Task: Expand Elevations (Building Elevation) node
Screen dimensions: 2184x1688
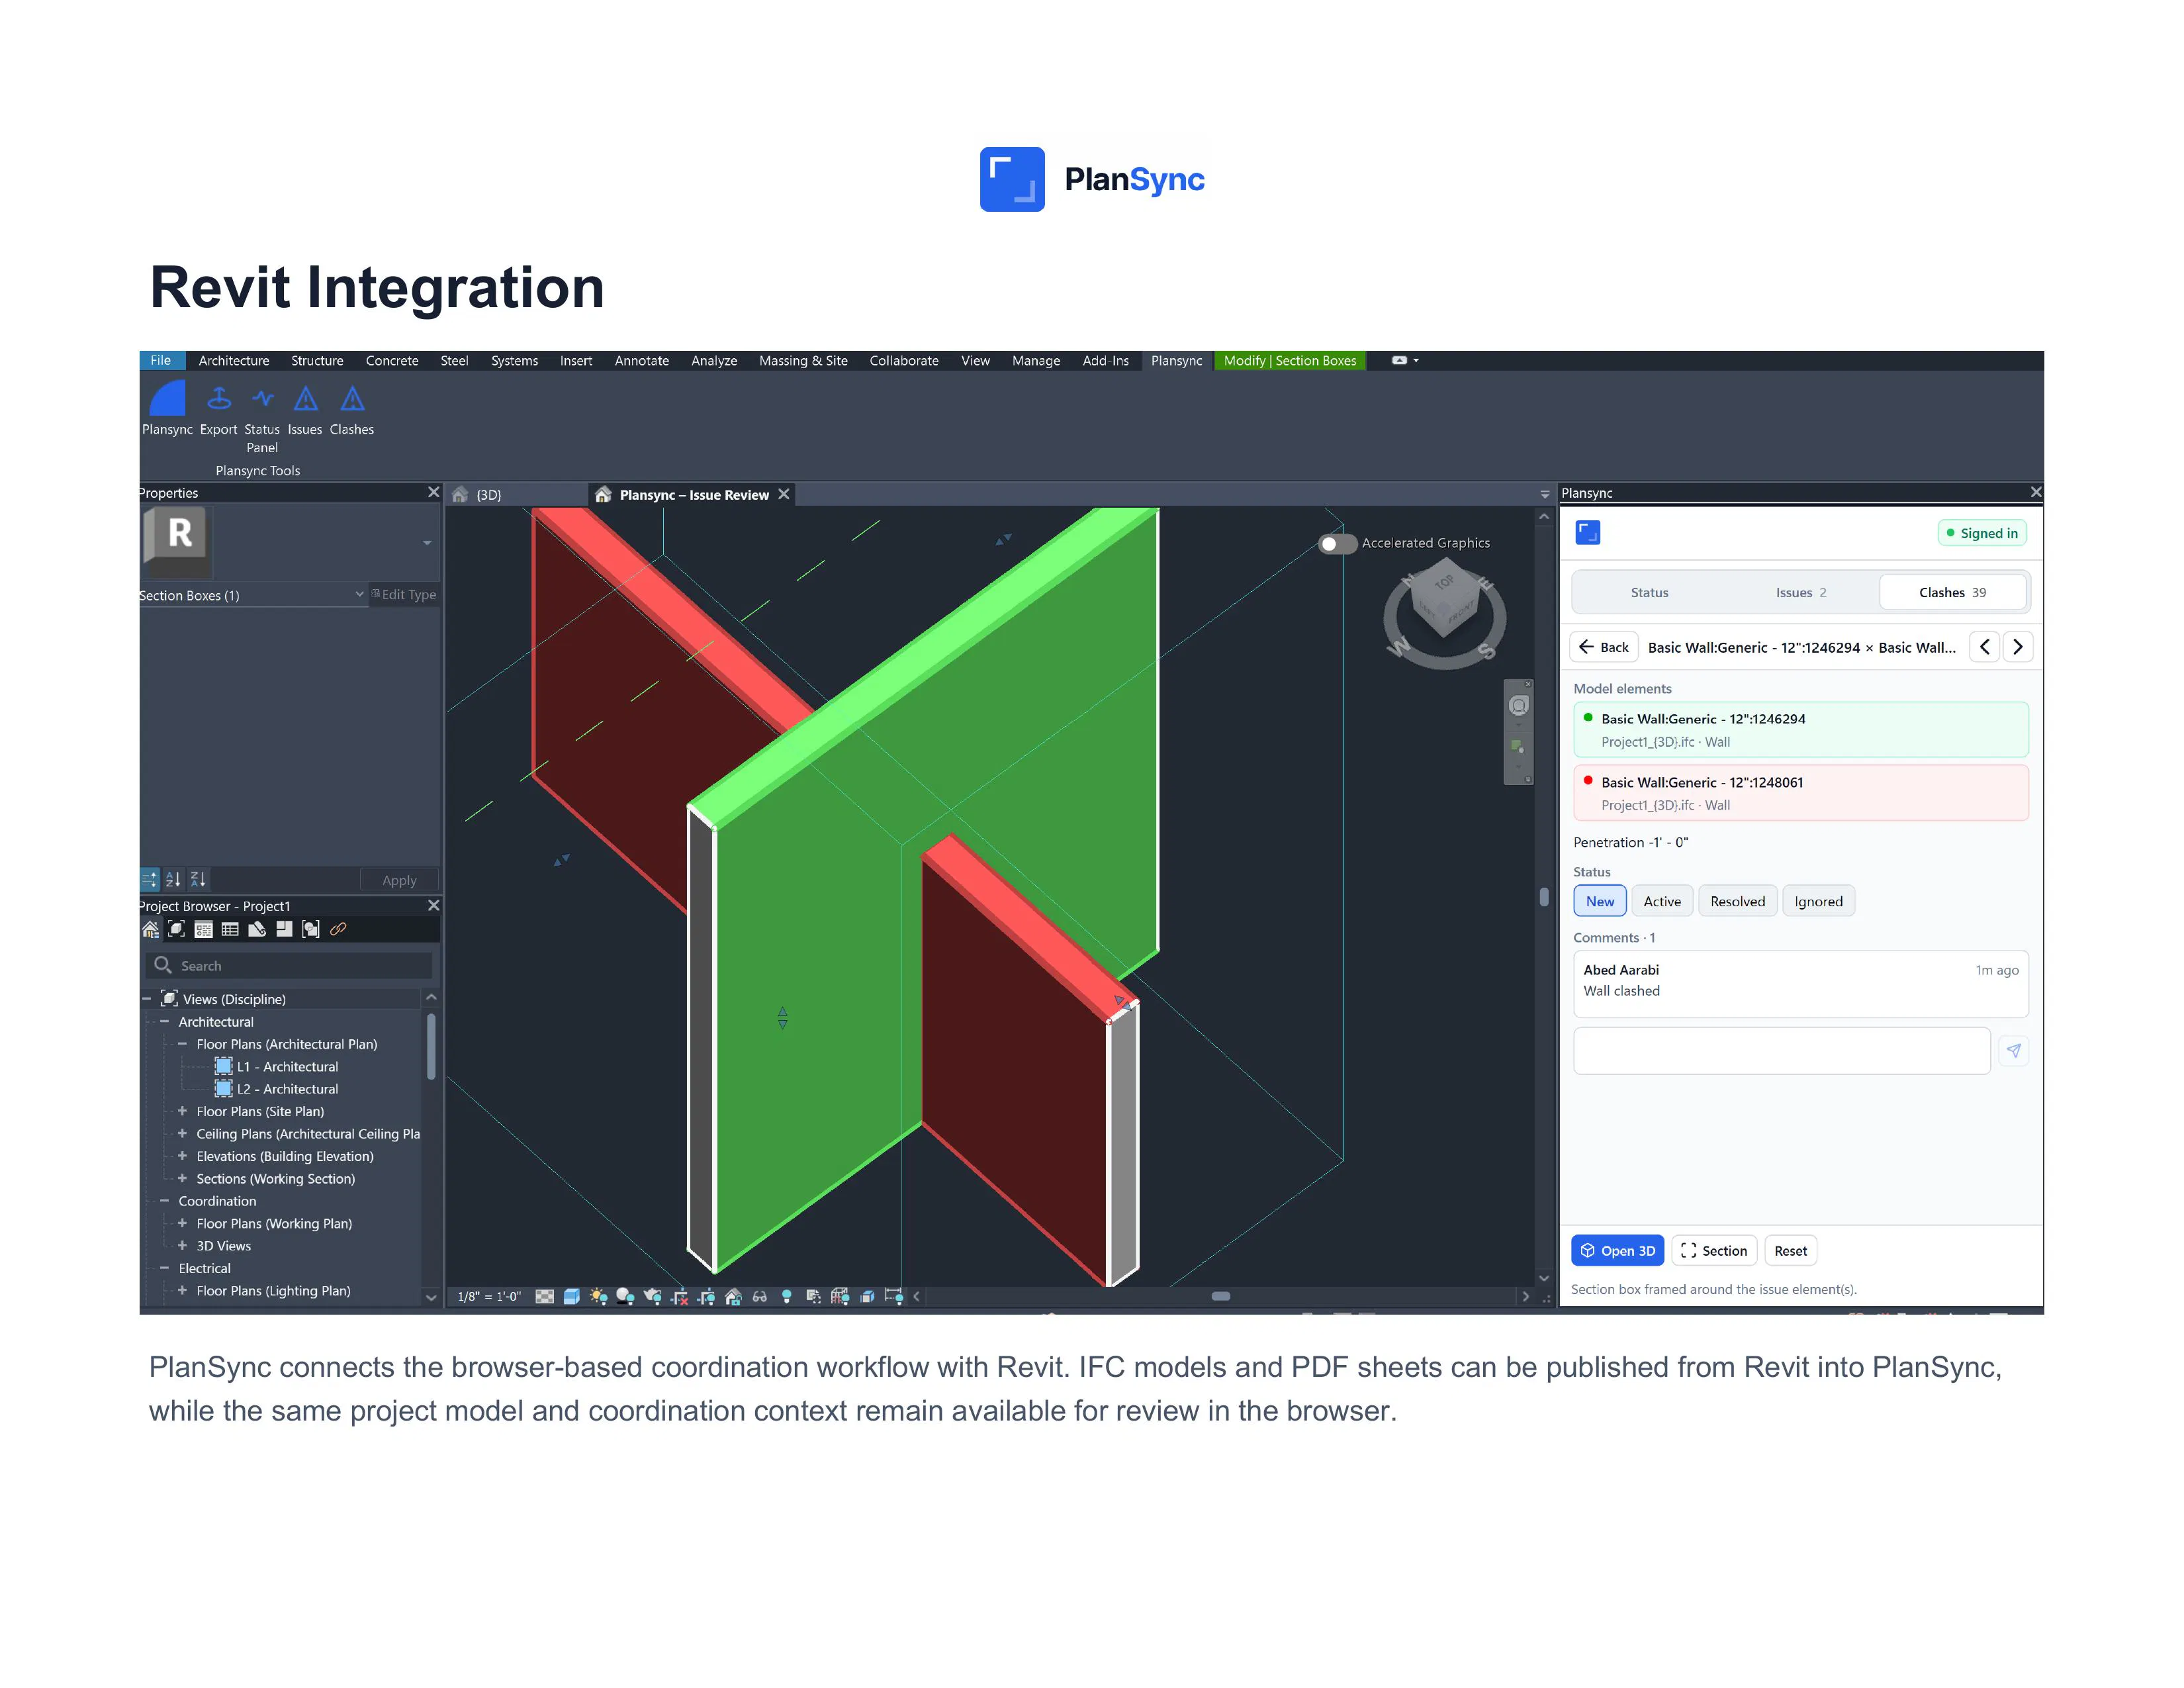Action: tap(182, 1156)
